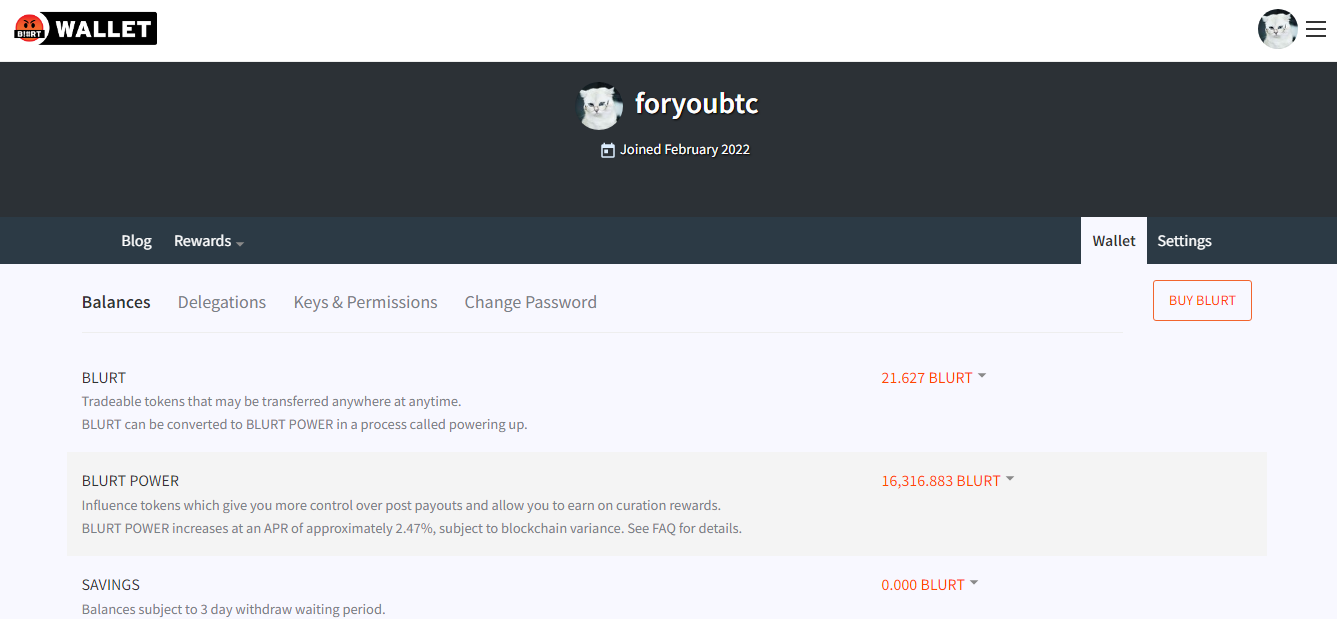Screen dimensions: 1337x619
Task: Expand the Rewards dropdown menu
Action: (209, 241)
